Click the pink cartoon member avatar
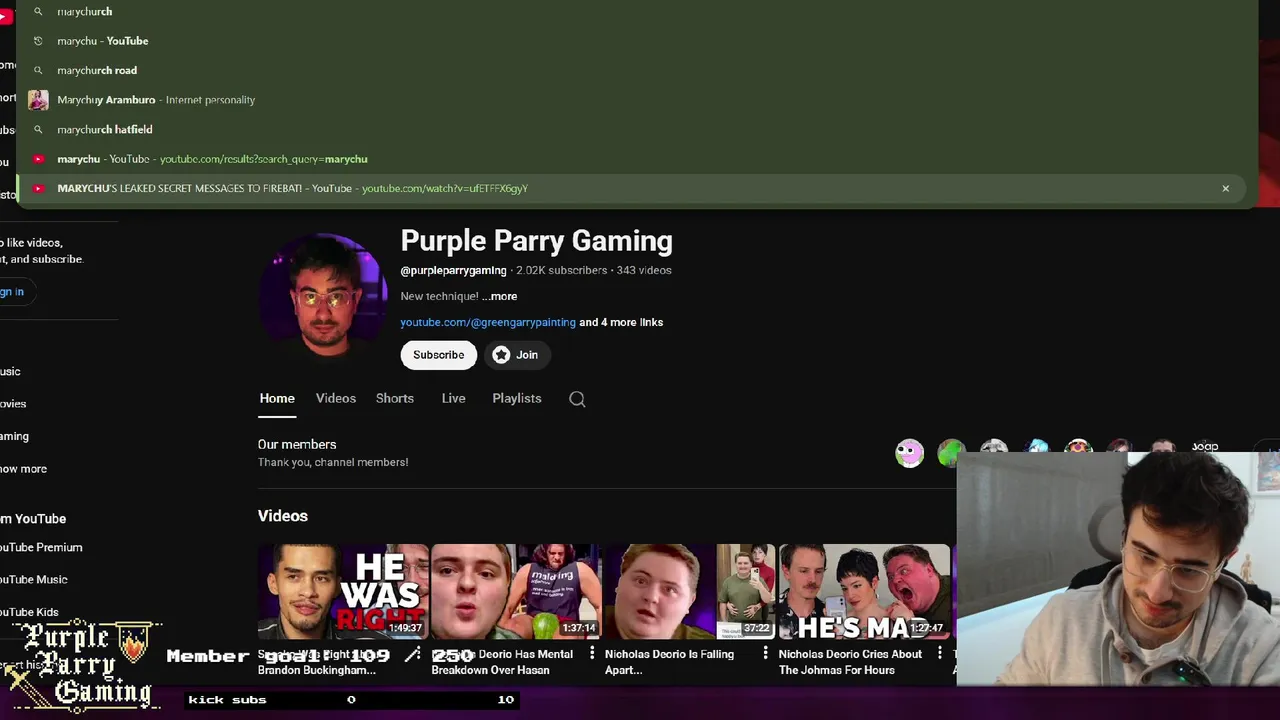This screenshot has width=1280, height=720. coord(909,453)
